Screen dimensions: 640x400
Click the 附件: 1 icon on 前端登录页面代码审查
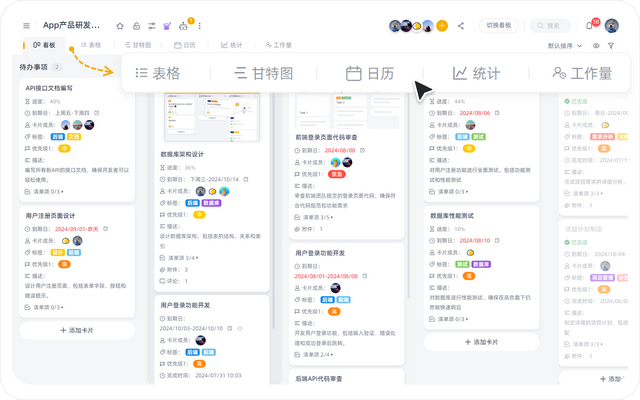point(297,229)
